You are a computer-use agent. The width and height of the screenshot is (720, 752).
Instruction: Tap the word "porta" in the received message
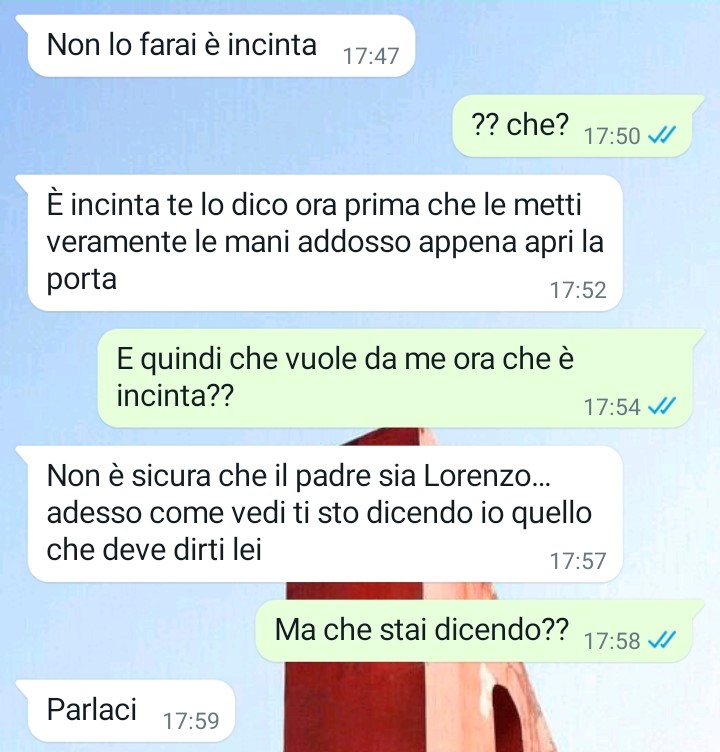click(82, 281)
